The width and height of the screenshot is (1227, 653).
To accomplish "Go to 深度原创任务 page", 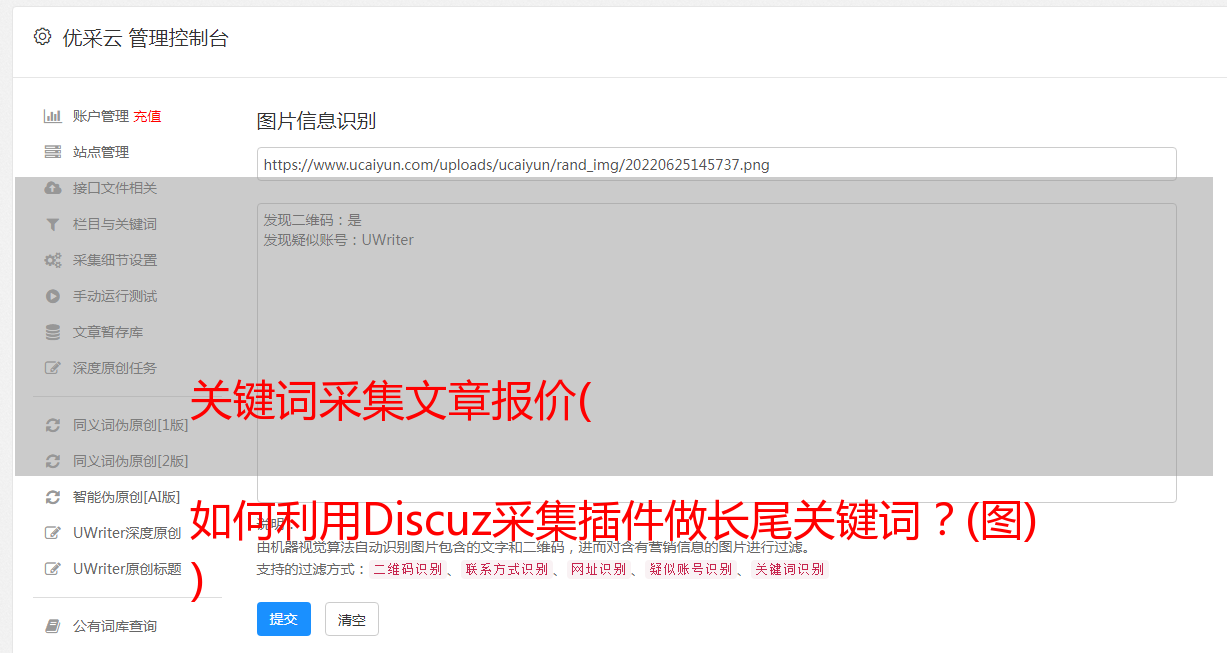I will (x=115, y=368).
